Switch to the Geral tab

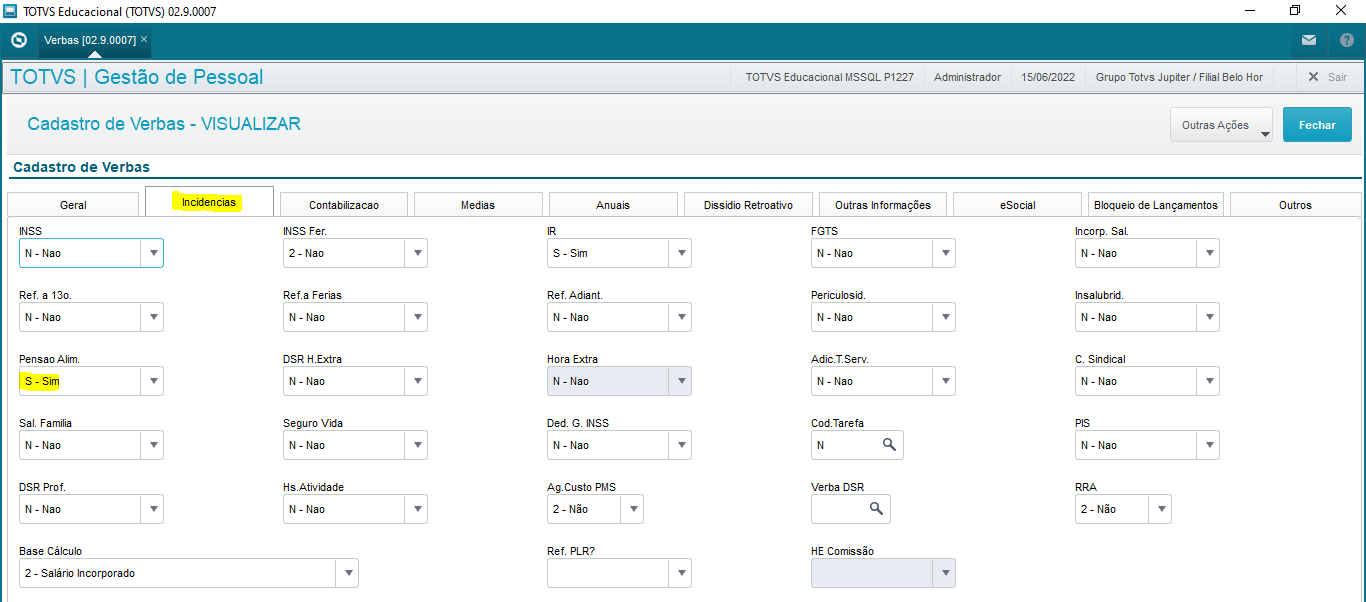pos(73,204)
